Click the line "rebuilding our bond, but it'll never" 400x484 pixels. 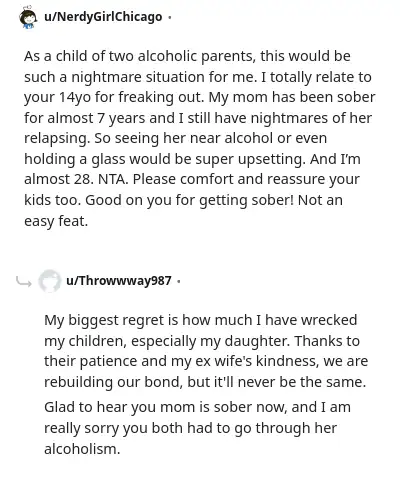pyautogui.click(x=205, y=382)
